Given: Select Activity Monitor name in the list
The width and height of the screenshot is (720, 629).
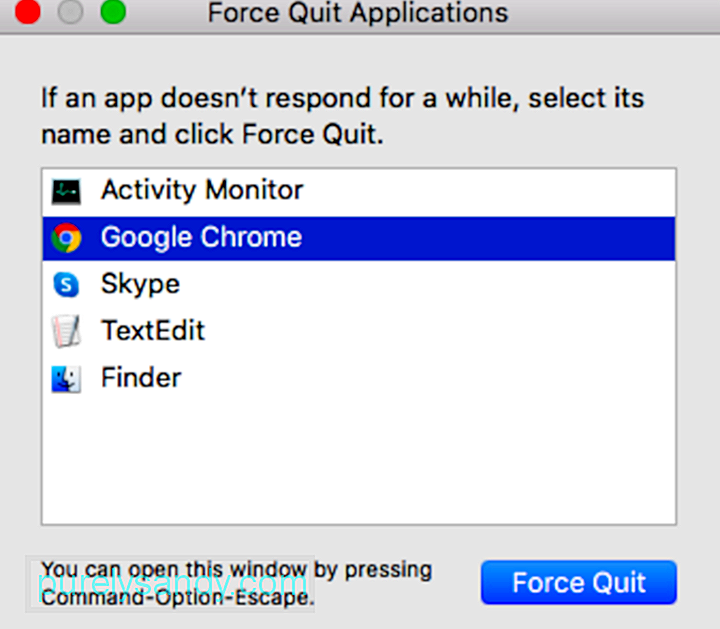Looking at the screenshot, I should [202, 190].
